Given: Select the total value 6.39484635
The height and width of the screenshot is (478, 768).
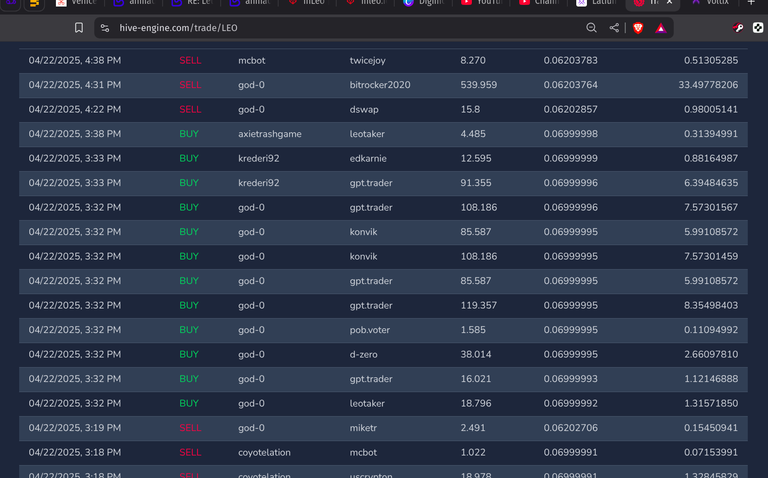Looking at the screenshot, I should point(711,183).
